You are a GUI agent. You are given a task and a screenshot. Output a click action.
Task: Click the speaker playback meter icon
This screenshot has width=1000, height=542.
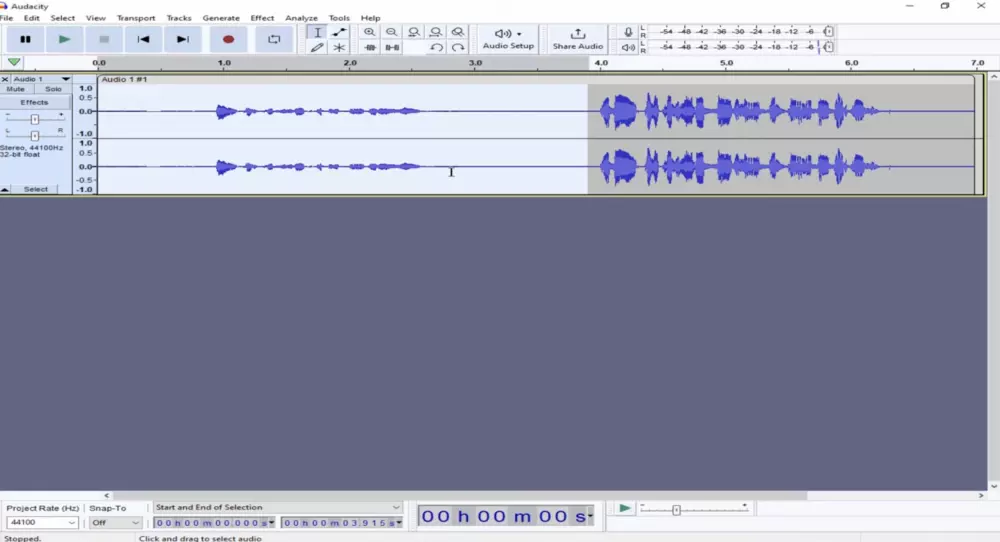pos(628,47)
